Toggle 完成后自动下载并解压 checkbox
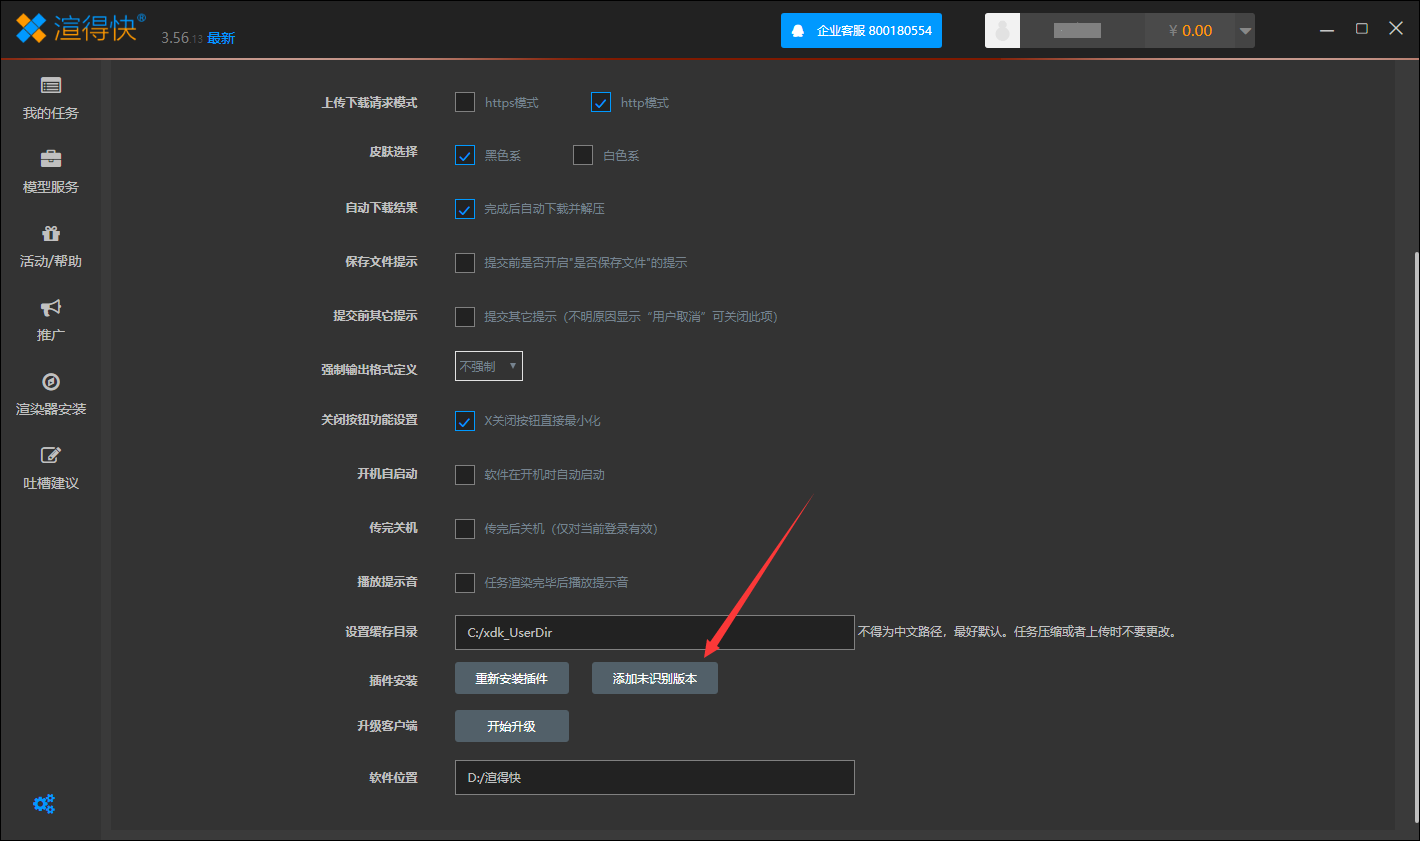The height and width of the screenshot is (841, 1420). pos(465,209)
